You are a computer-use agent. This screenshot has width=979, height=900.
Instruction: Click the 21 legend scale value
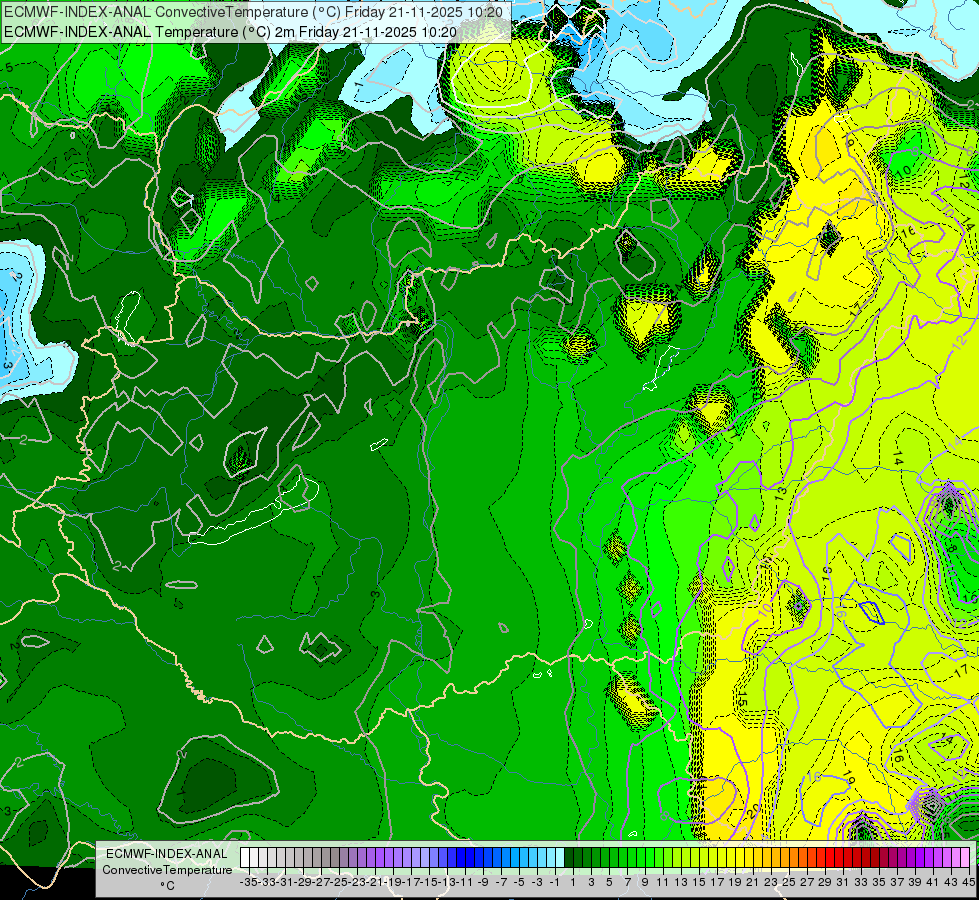click(x=752, y=883)
